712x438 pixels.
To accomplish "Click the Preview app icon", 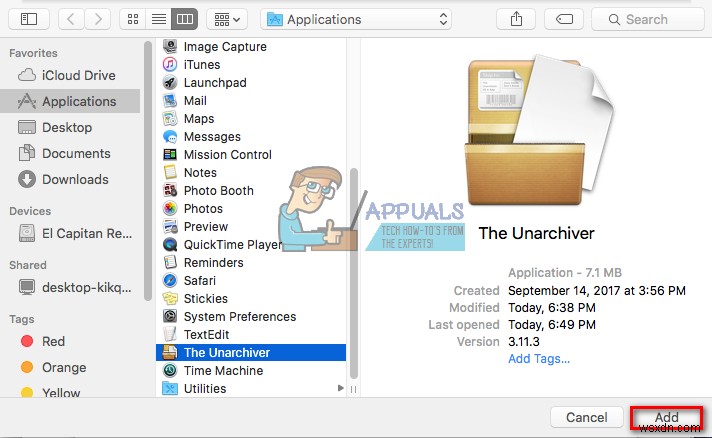I will pos(170,226).
